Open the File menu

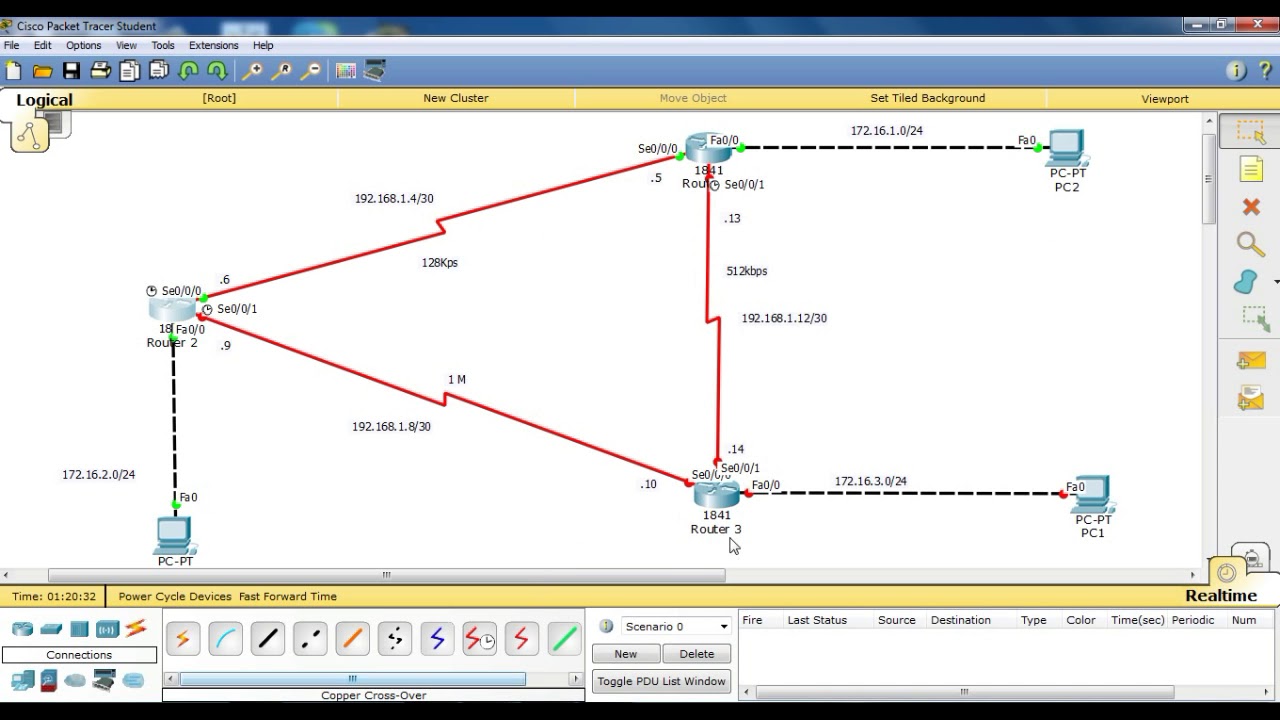(11, 45)
